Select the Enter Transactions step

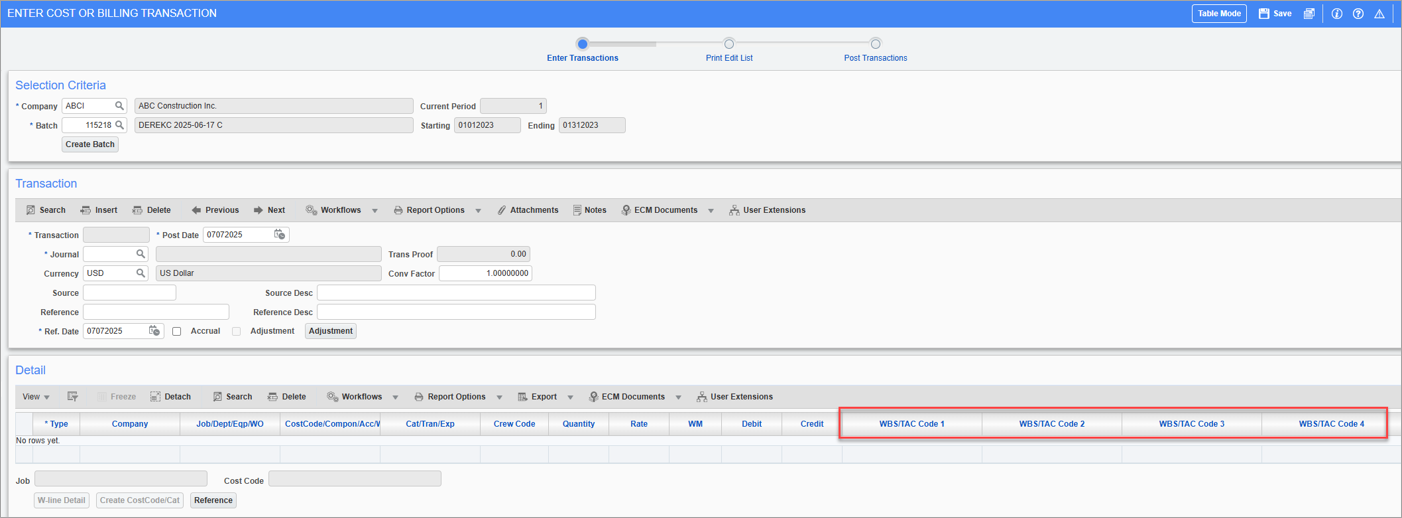(x=582, y=44)
